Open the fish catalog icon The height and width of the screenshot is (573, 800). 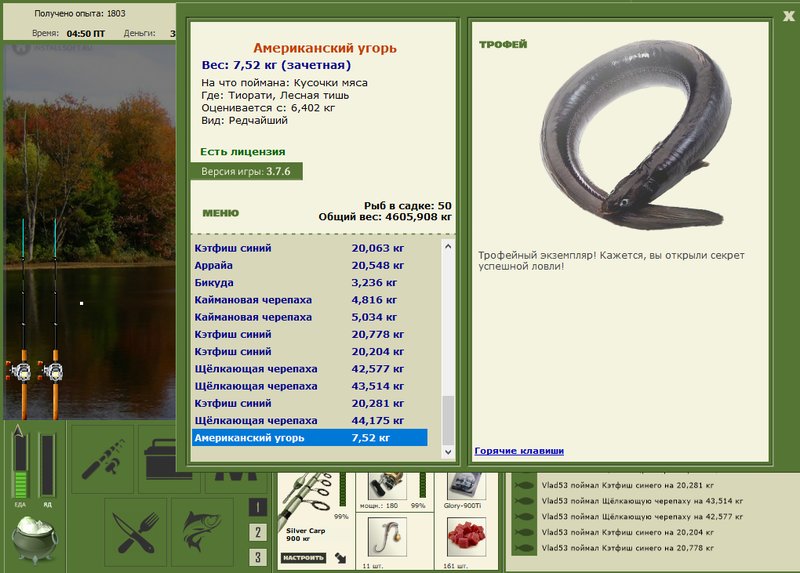(x=202, y=532)
